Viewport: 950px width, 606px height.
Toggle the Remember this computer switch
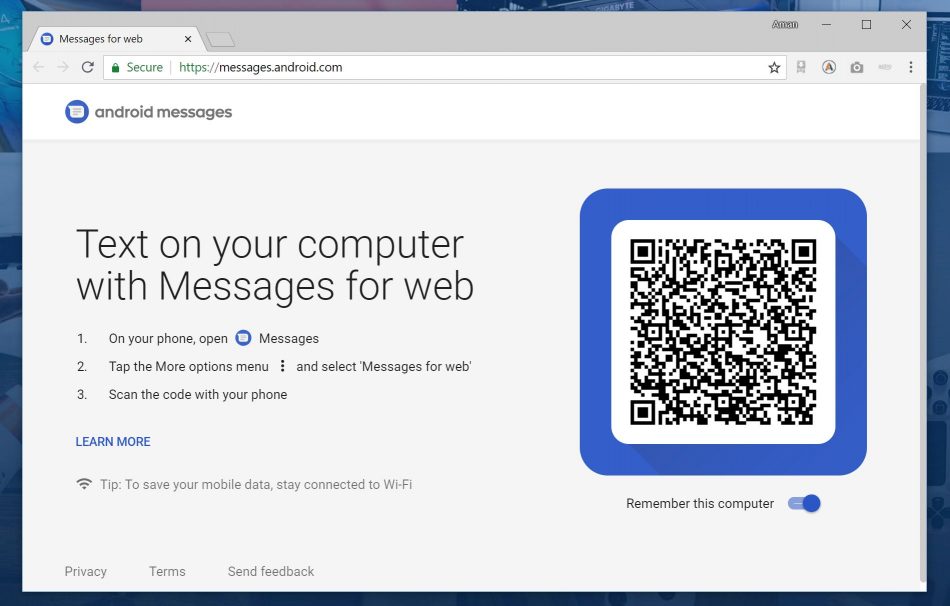coord(804,503)
